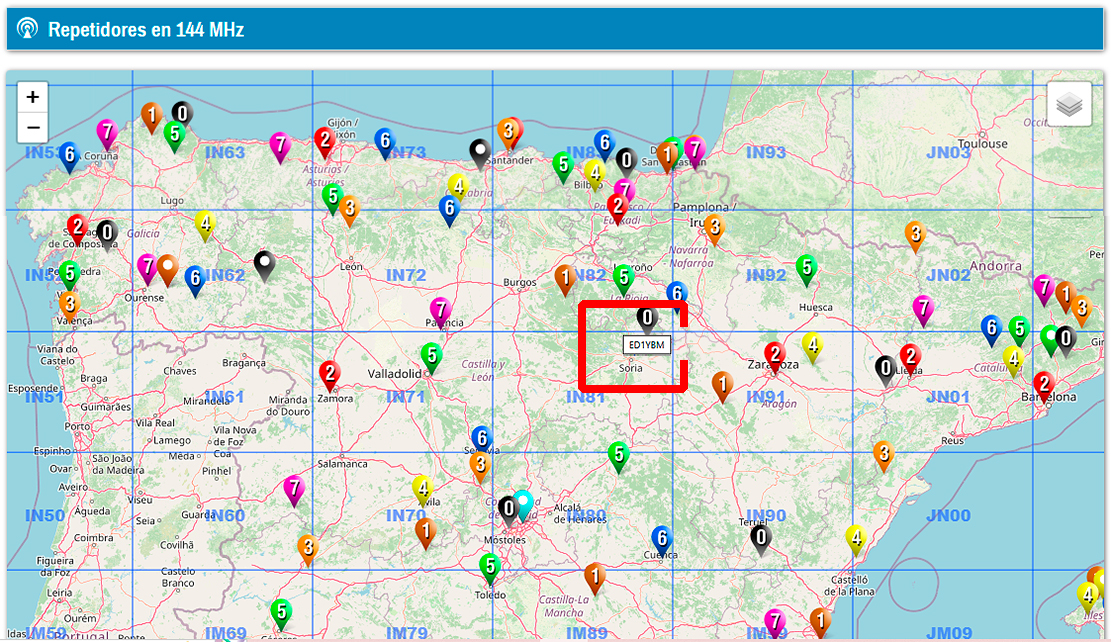The image size is (1111, 642).
Task: Click the orange 3 marker below Segovia
Action: tap(480, 467)
